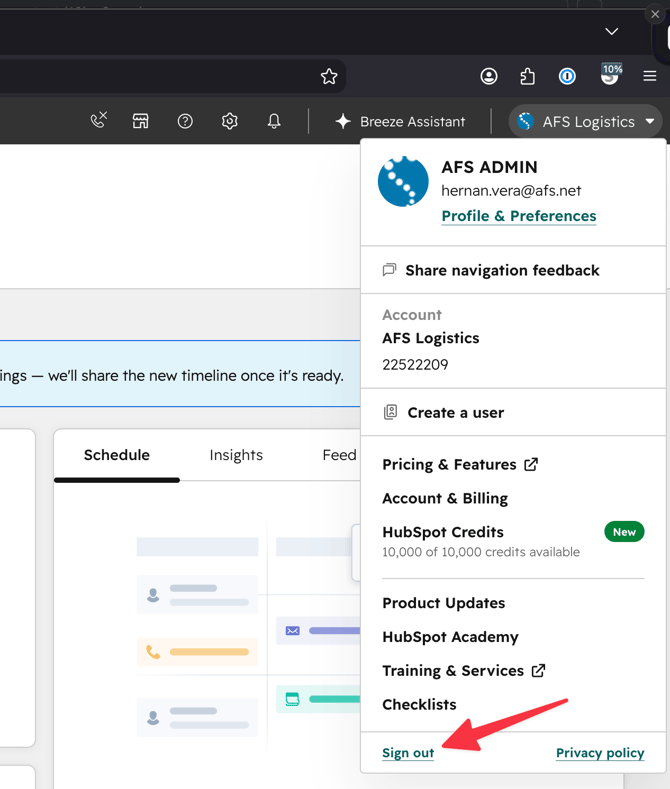Image resolution: width=670 pixels, height=789 pixels.
Task: Open the browser extensions puzzle icon
Action: 528,76
